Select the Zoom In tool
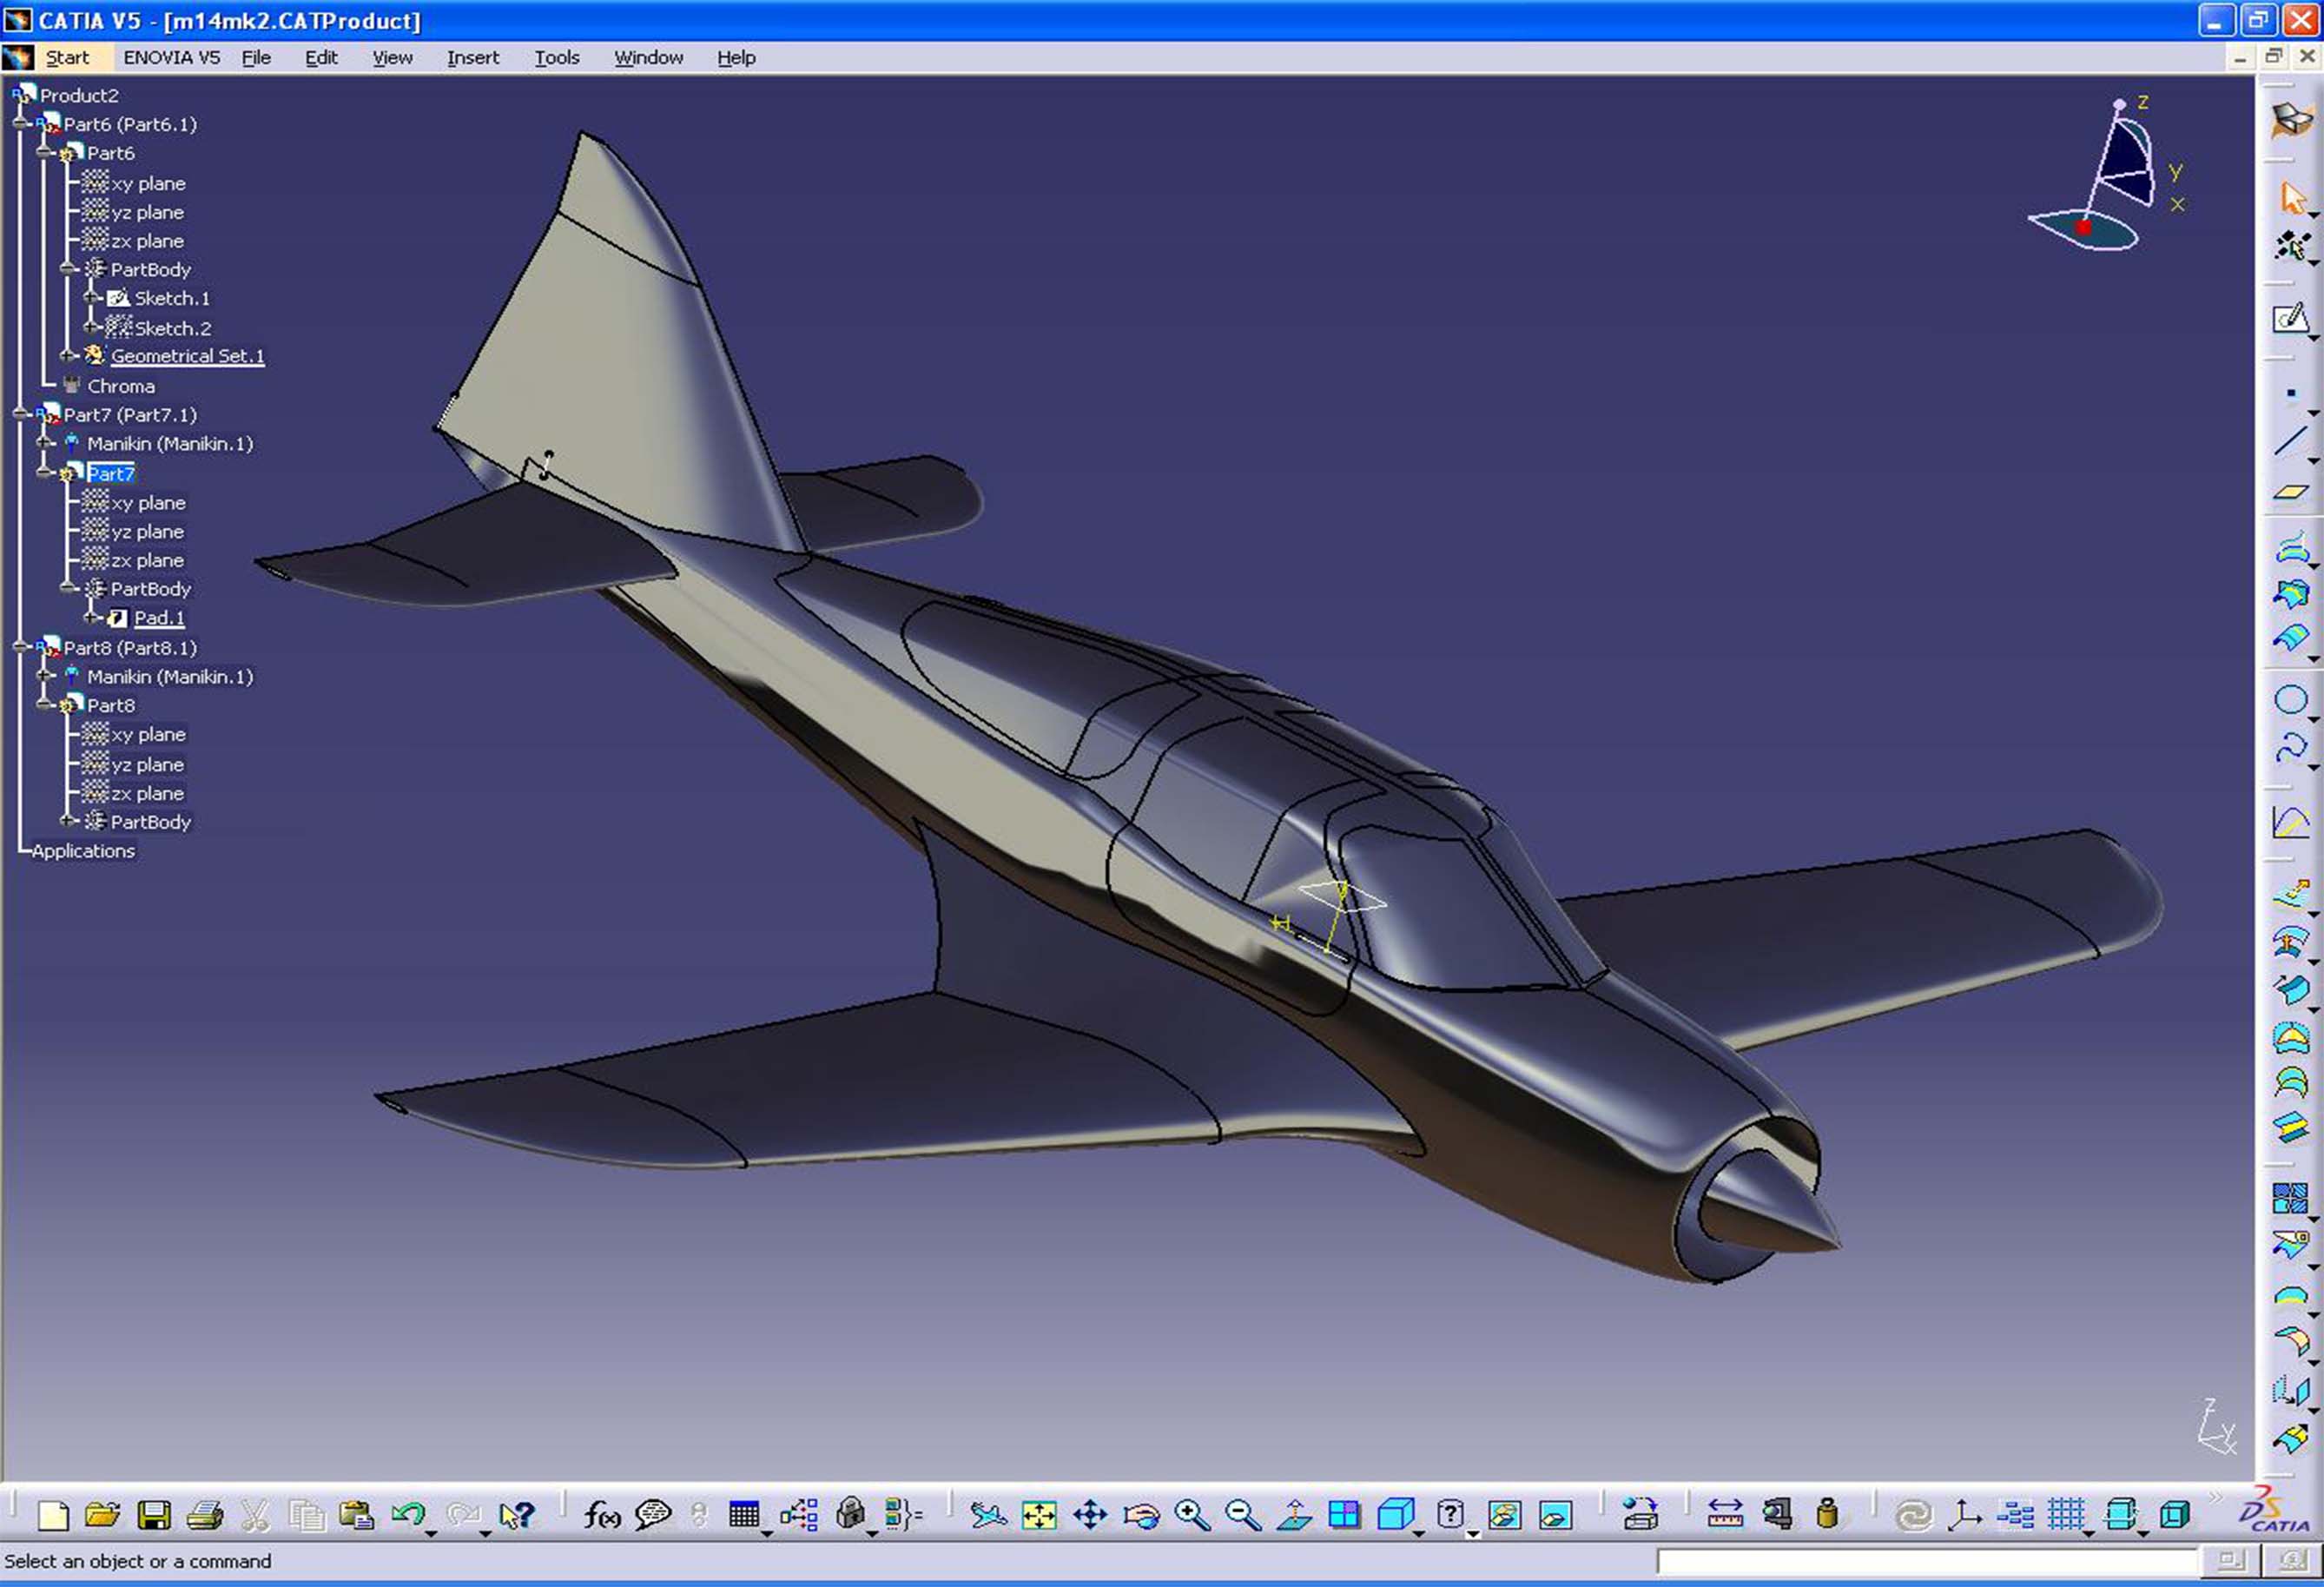Viewport: 2324px width, 1587px height. click(x=1191, y=1513)
